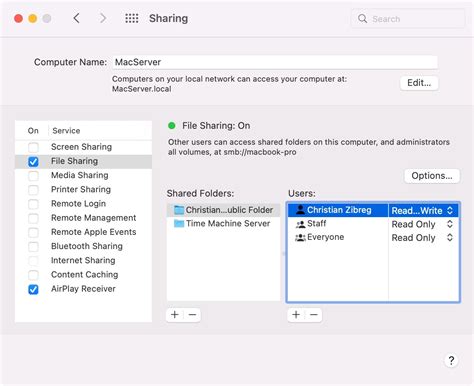Enable Media Sharing checkbox

click(x=33, y=176)
